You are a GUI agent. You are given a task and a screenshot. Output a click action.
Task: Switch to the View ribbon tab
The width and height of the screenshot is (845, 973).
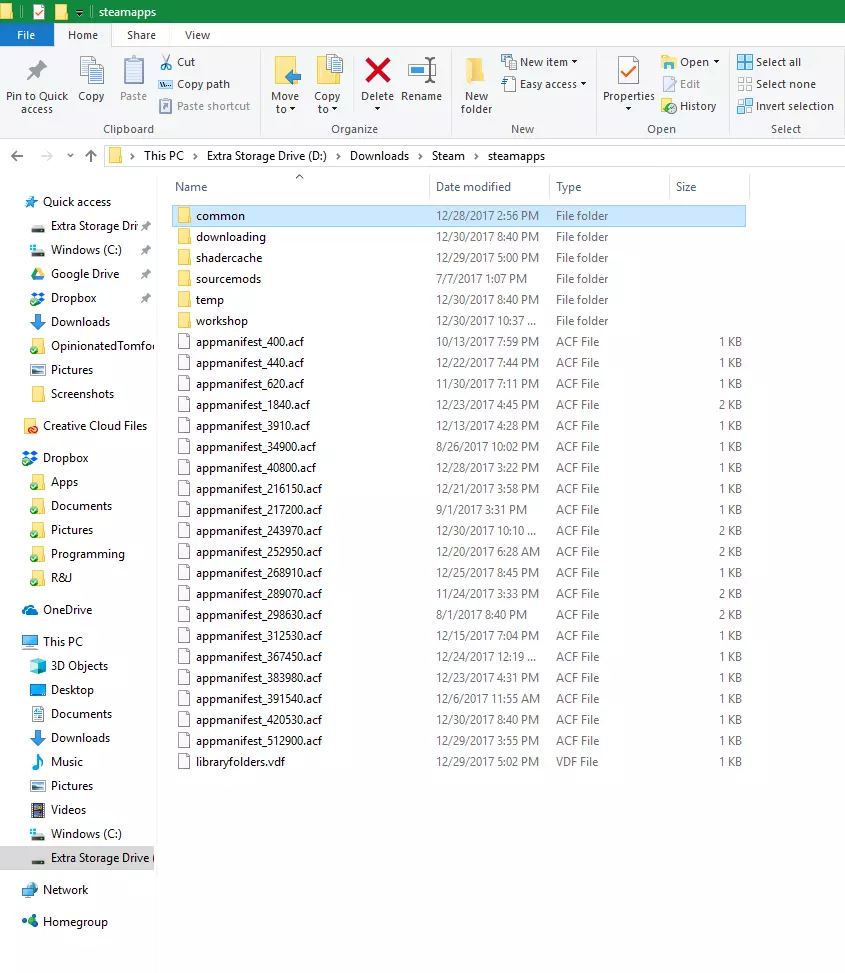click(x=197, y=35)
